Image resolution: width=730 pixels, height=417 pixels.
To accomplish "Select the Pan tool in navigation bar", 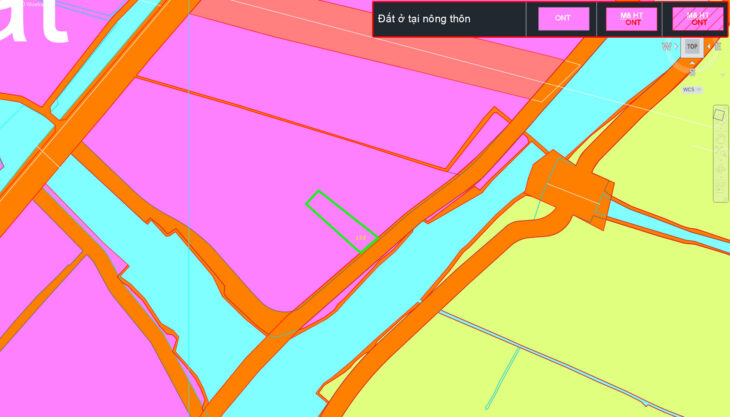I will pos(718,138).
